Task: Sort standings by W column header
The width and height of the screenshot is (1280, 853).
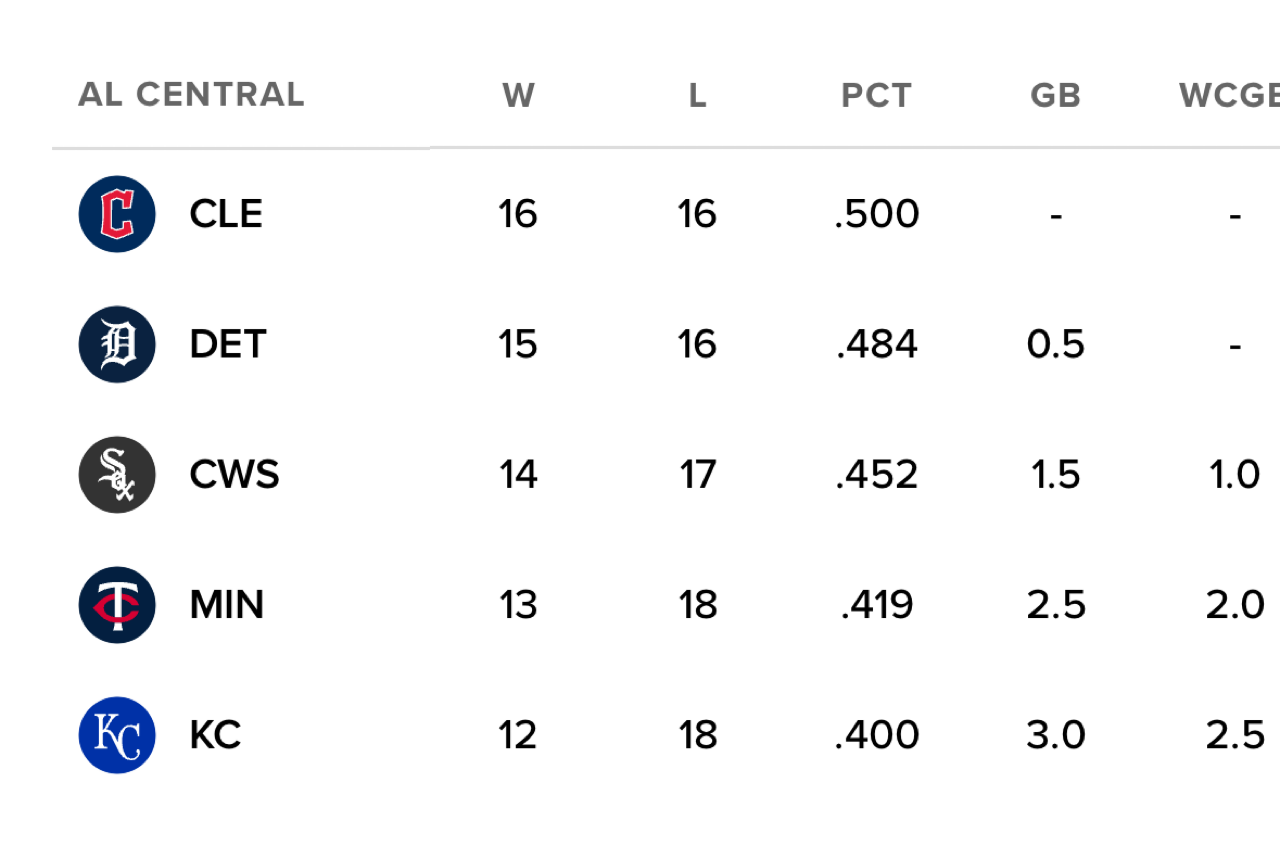Action: coord(518,95)
